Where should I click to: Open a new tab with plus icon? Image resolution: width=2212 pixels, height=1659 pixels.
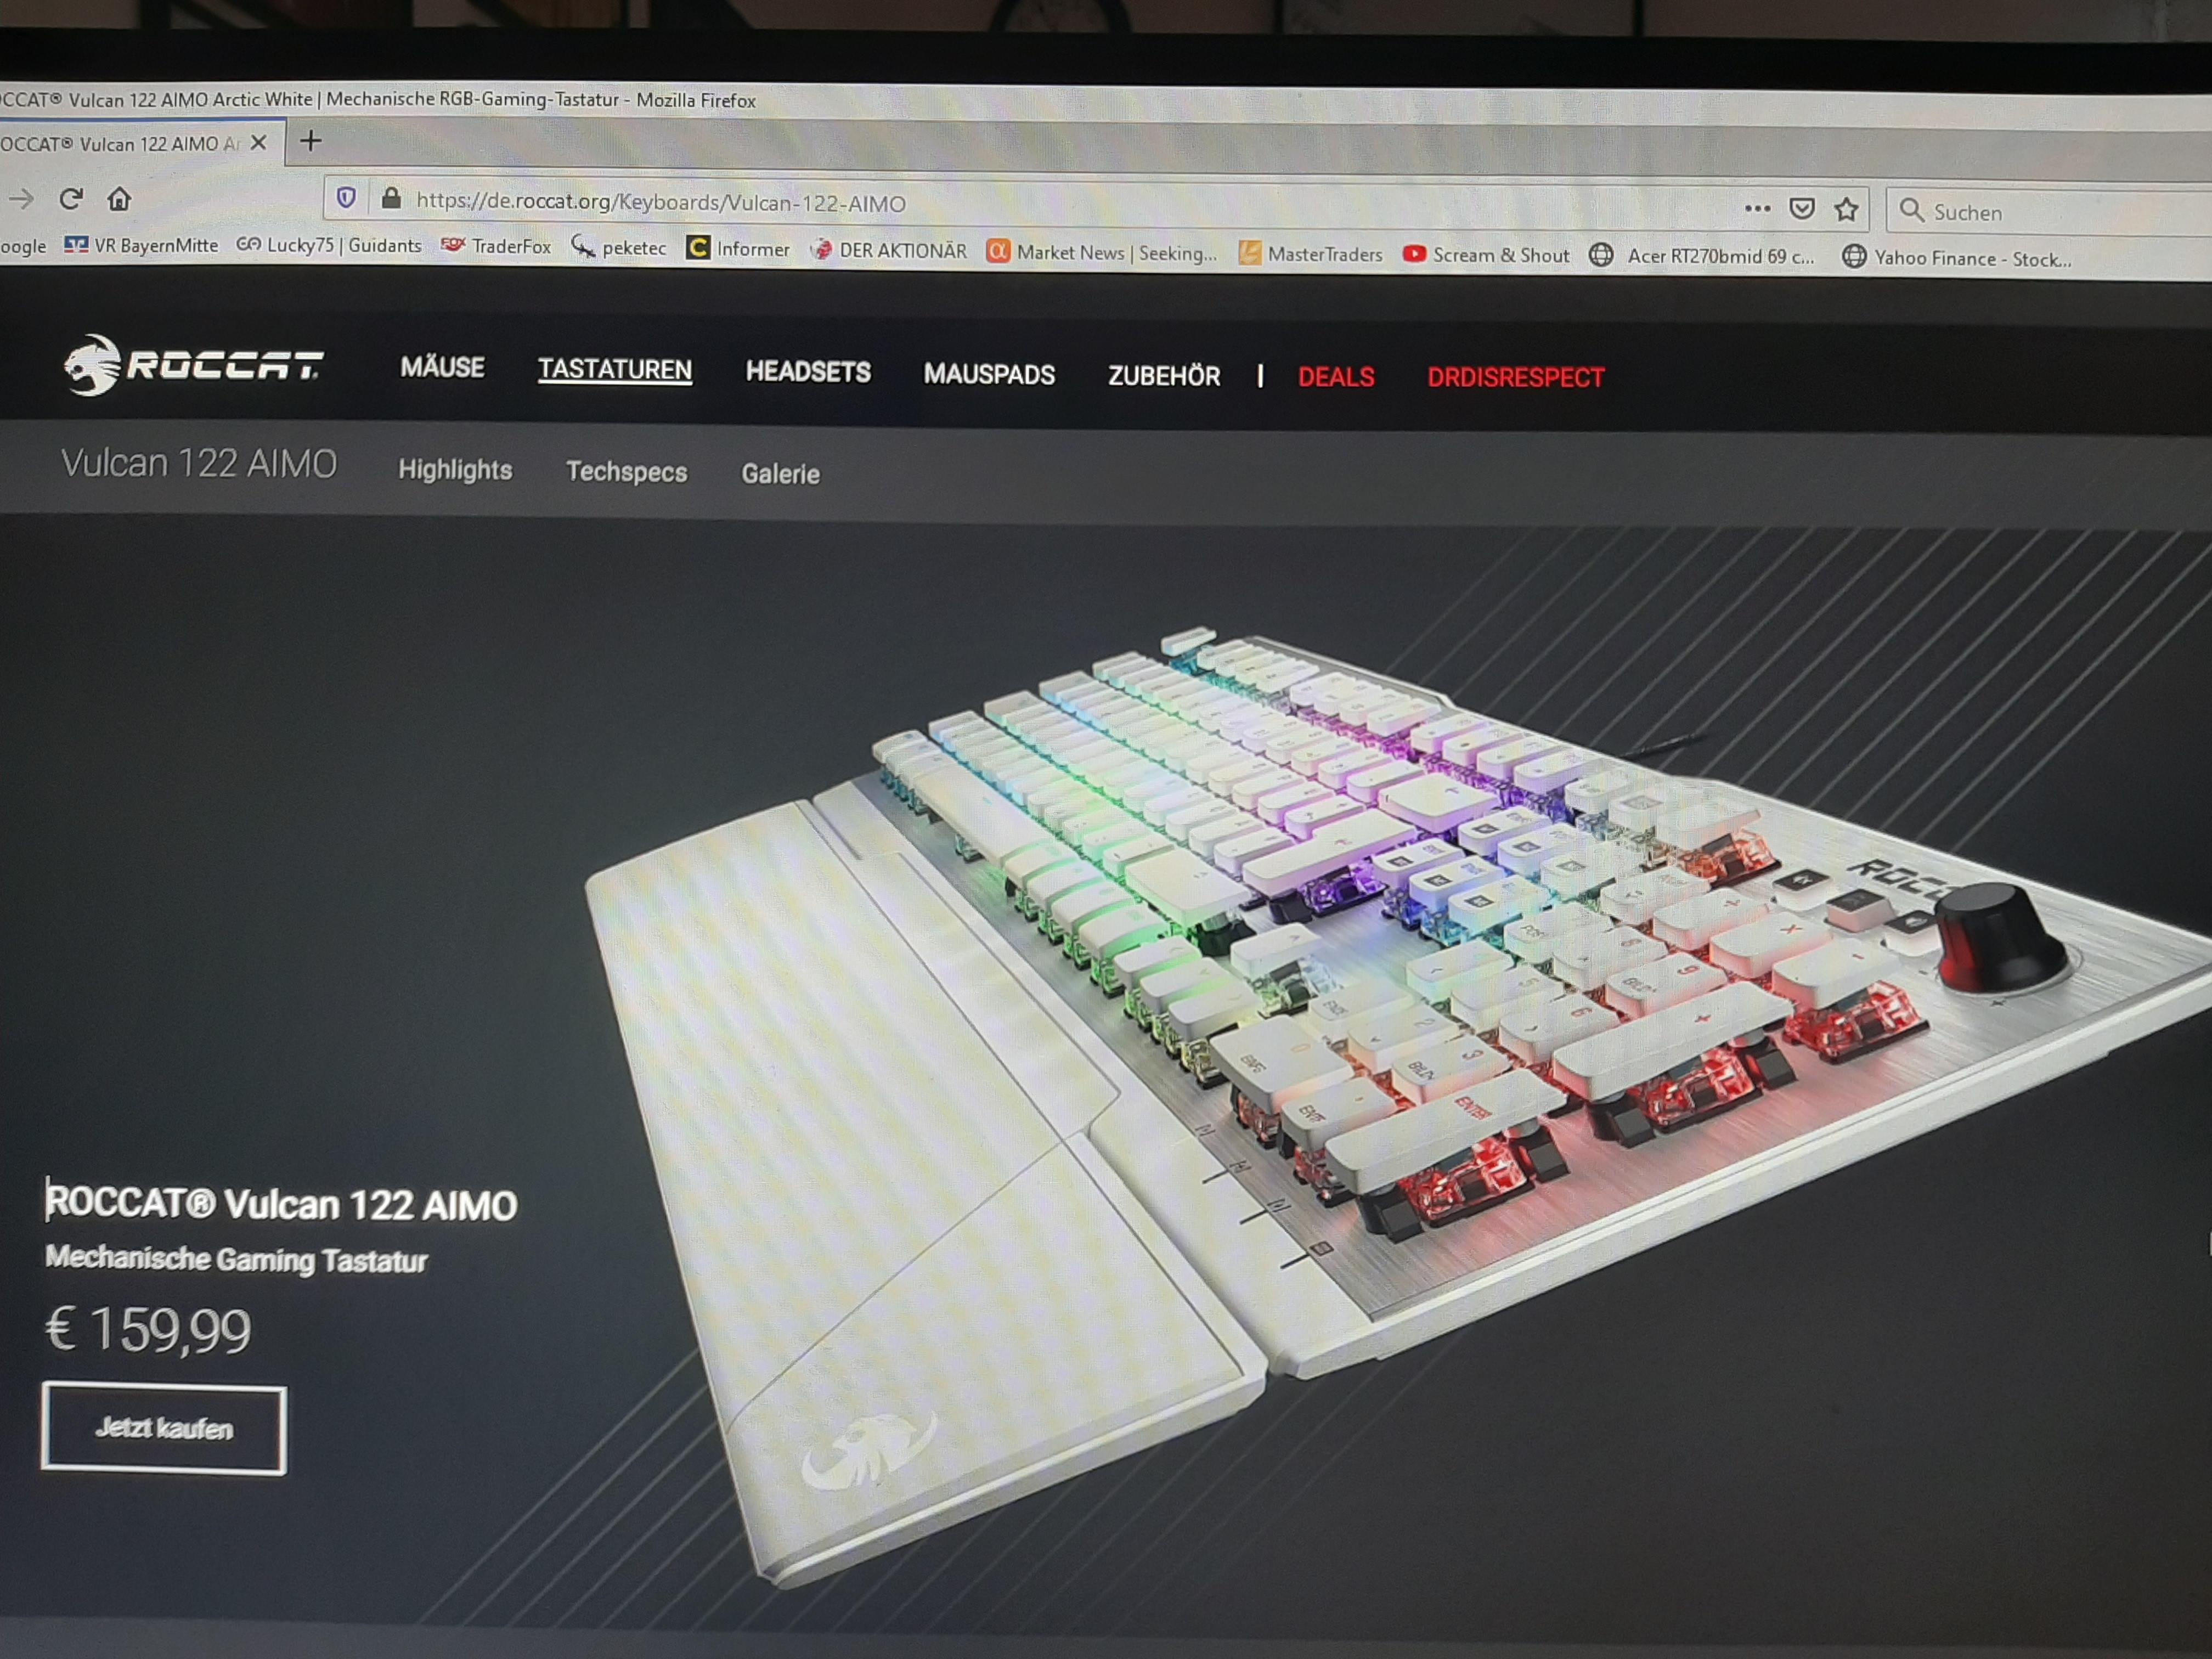[311, 141]
